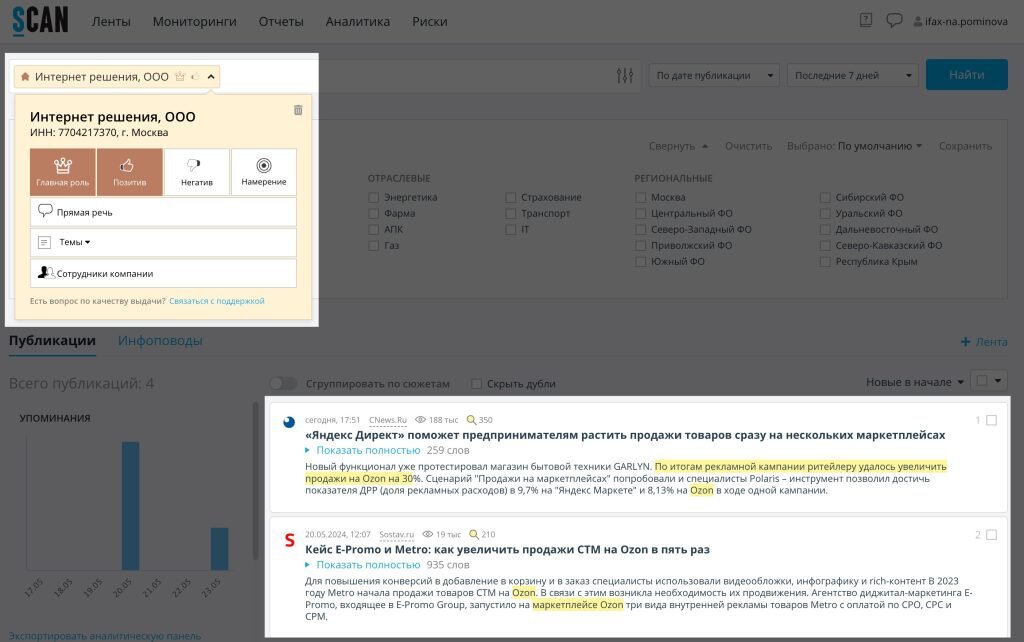Click the Найти search button
The image size is (1024, 642).
pyautogui.click(x=967, y=75)
